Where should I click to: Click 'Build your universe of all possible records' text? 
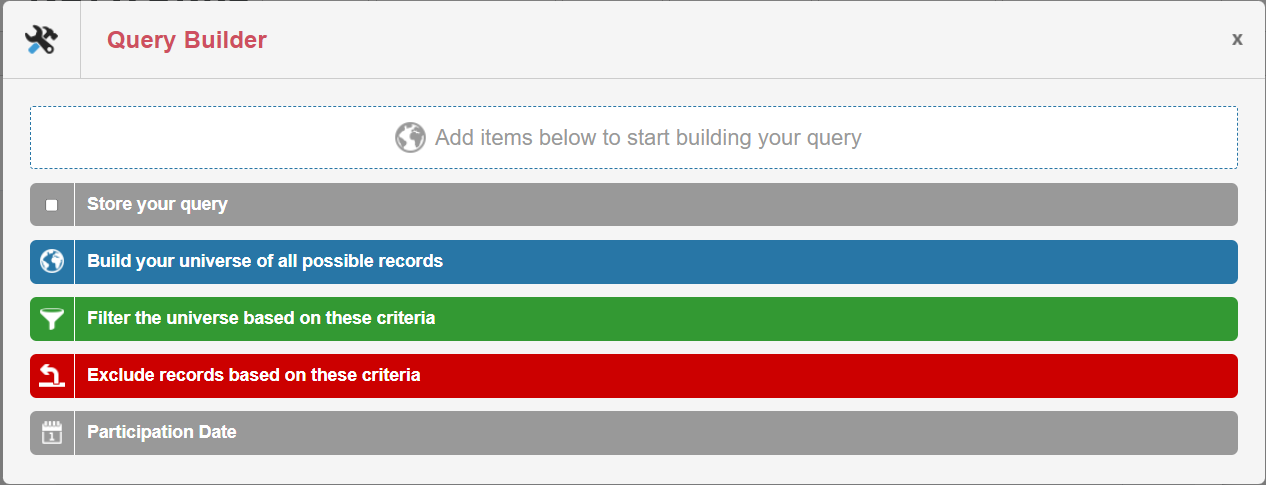point(265,262)
